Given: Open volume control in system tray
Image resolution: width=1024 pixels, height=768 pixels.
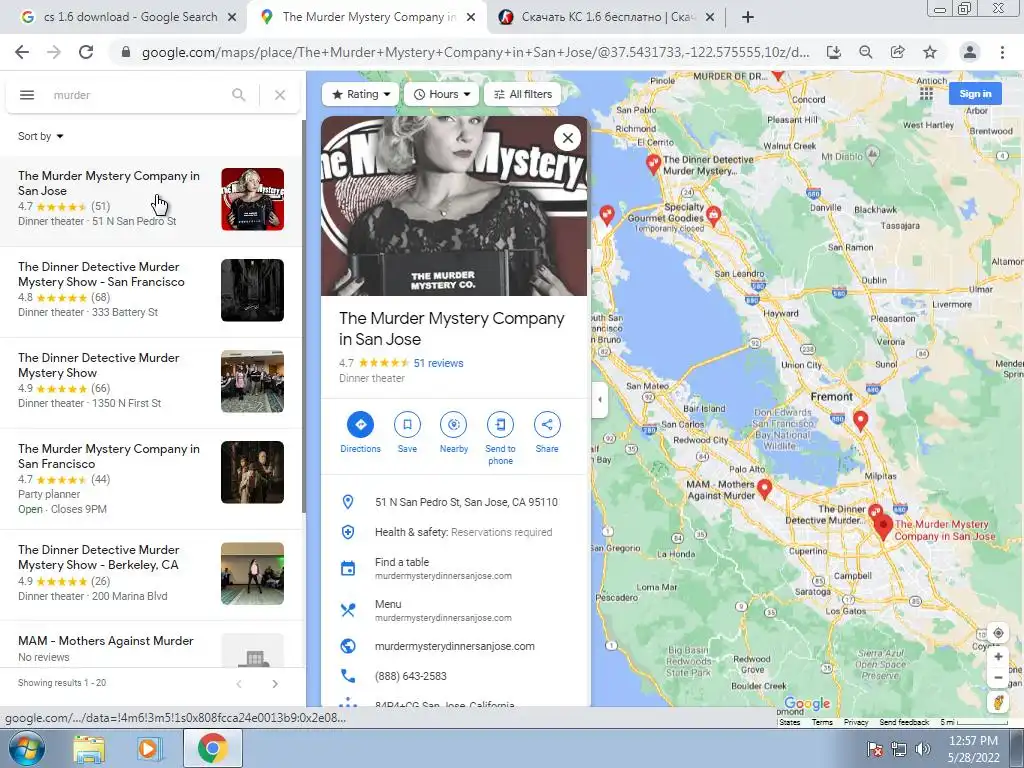Looking at the screenshot, I should (923, 749).
